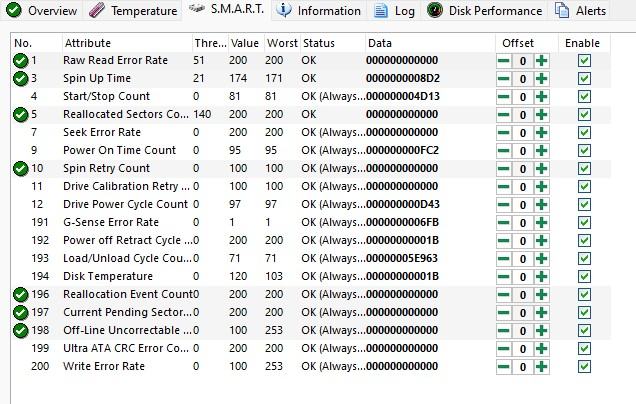Image resolution: width=636 pixels, height=404 pixels.
Task: Sort by the Attribute column header
Action: (x=127, y=43)
